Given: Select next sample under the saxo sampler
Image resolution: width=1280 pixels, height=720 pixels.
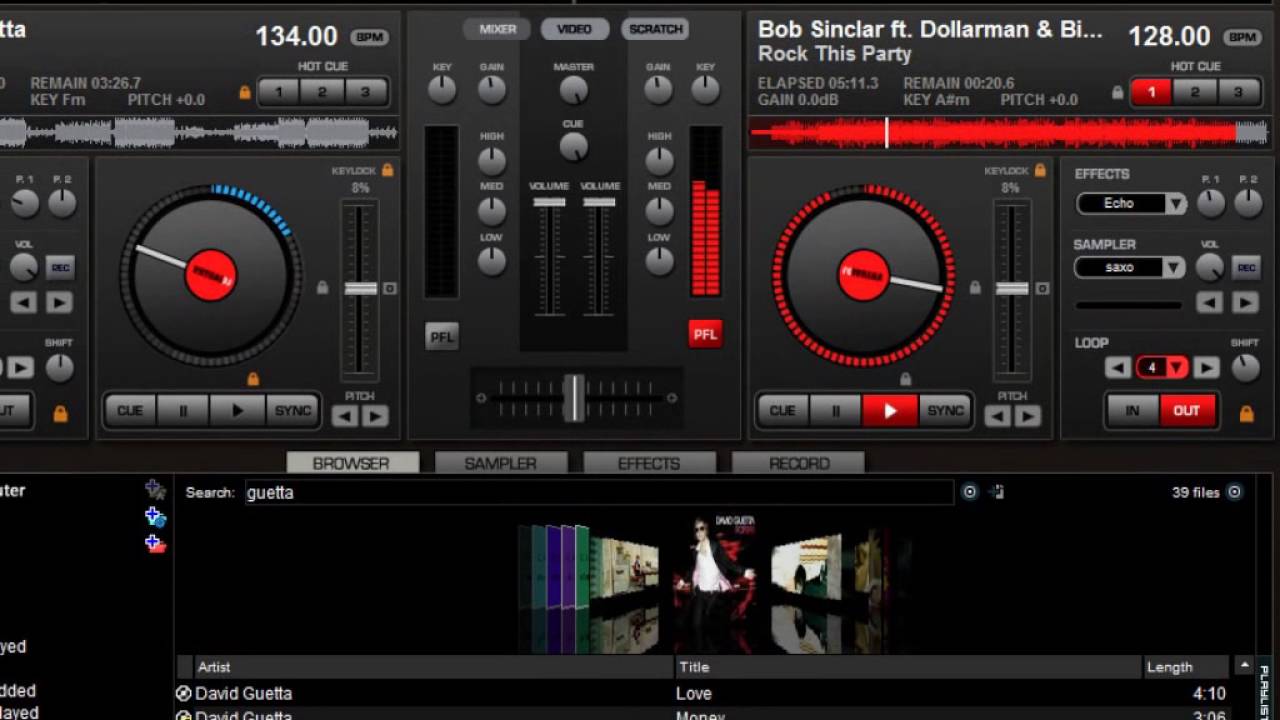Looking at the screenshot, I should tap(1245, 302).
